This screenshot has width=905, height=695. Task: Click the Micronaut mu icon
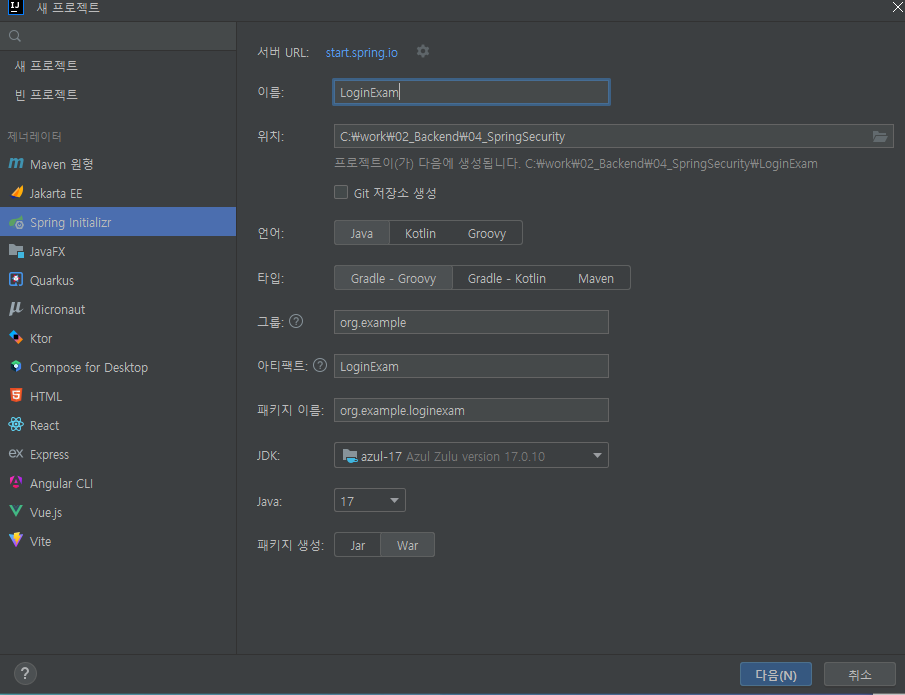point(16,309)
